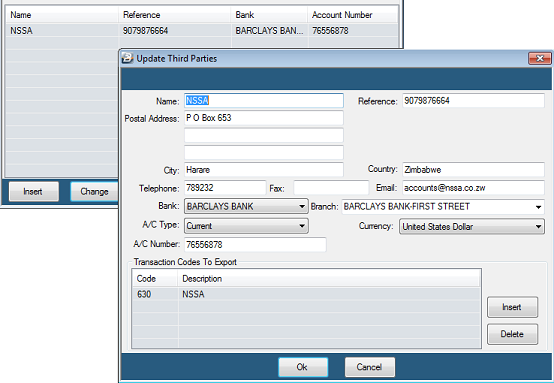The image size is (554, 383).
Task: Click Change in the background third parties window
Action: 94,192
